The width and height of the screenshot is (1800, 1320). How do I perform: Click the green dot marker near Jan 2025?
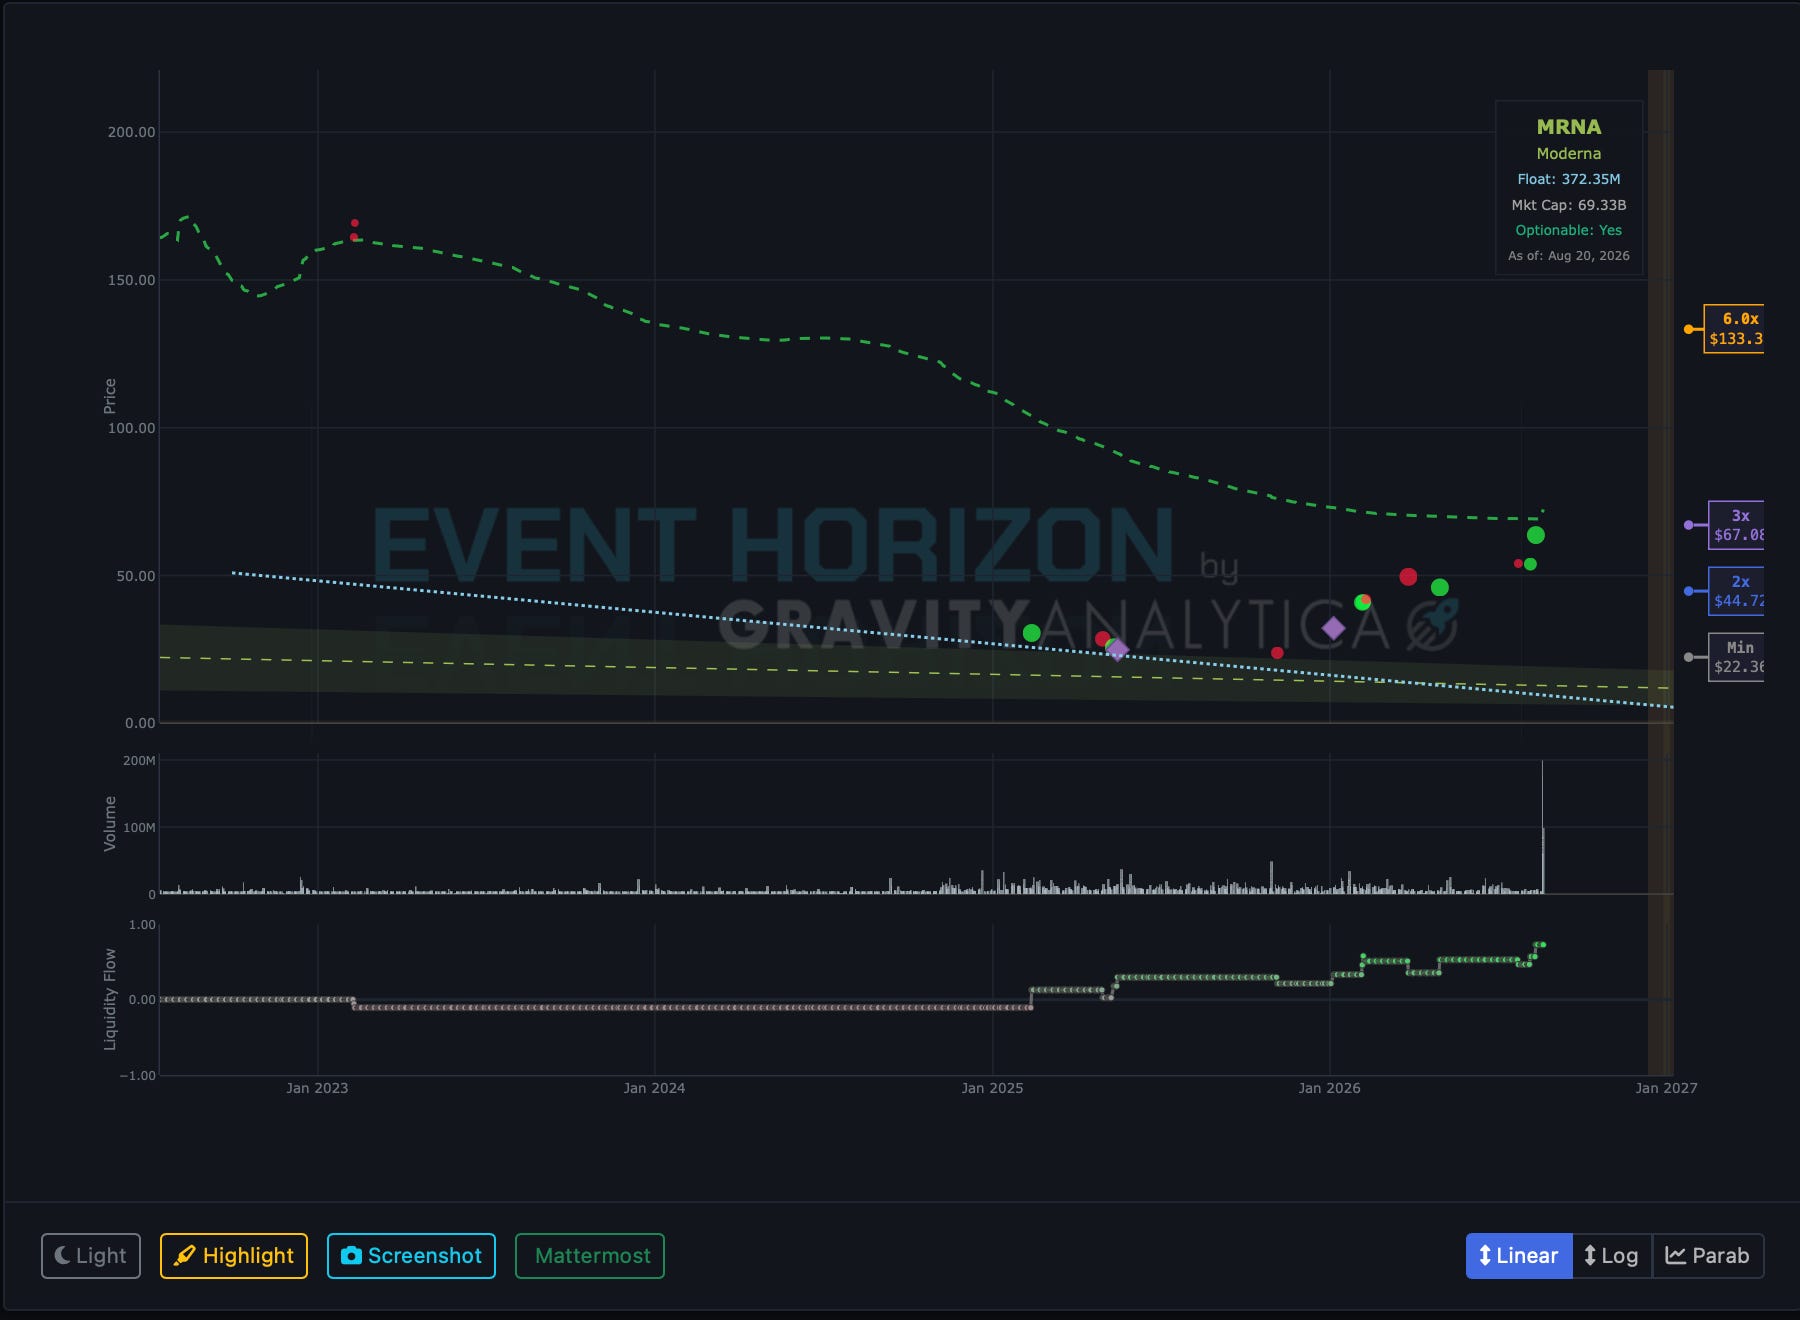(x=1032, y=633)
